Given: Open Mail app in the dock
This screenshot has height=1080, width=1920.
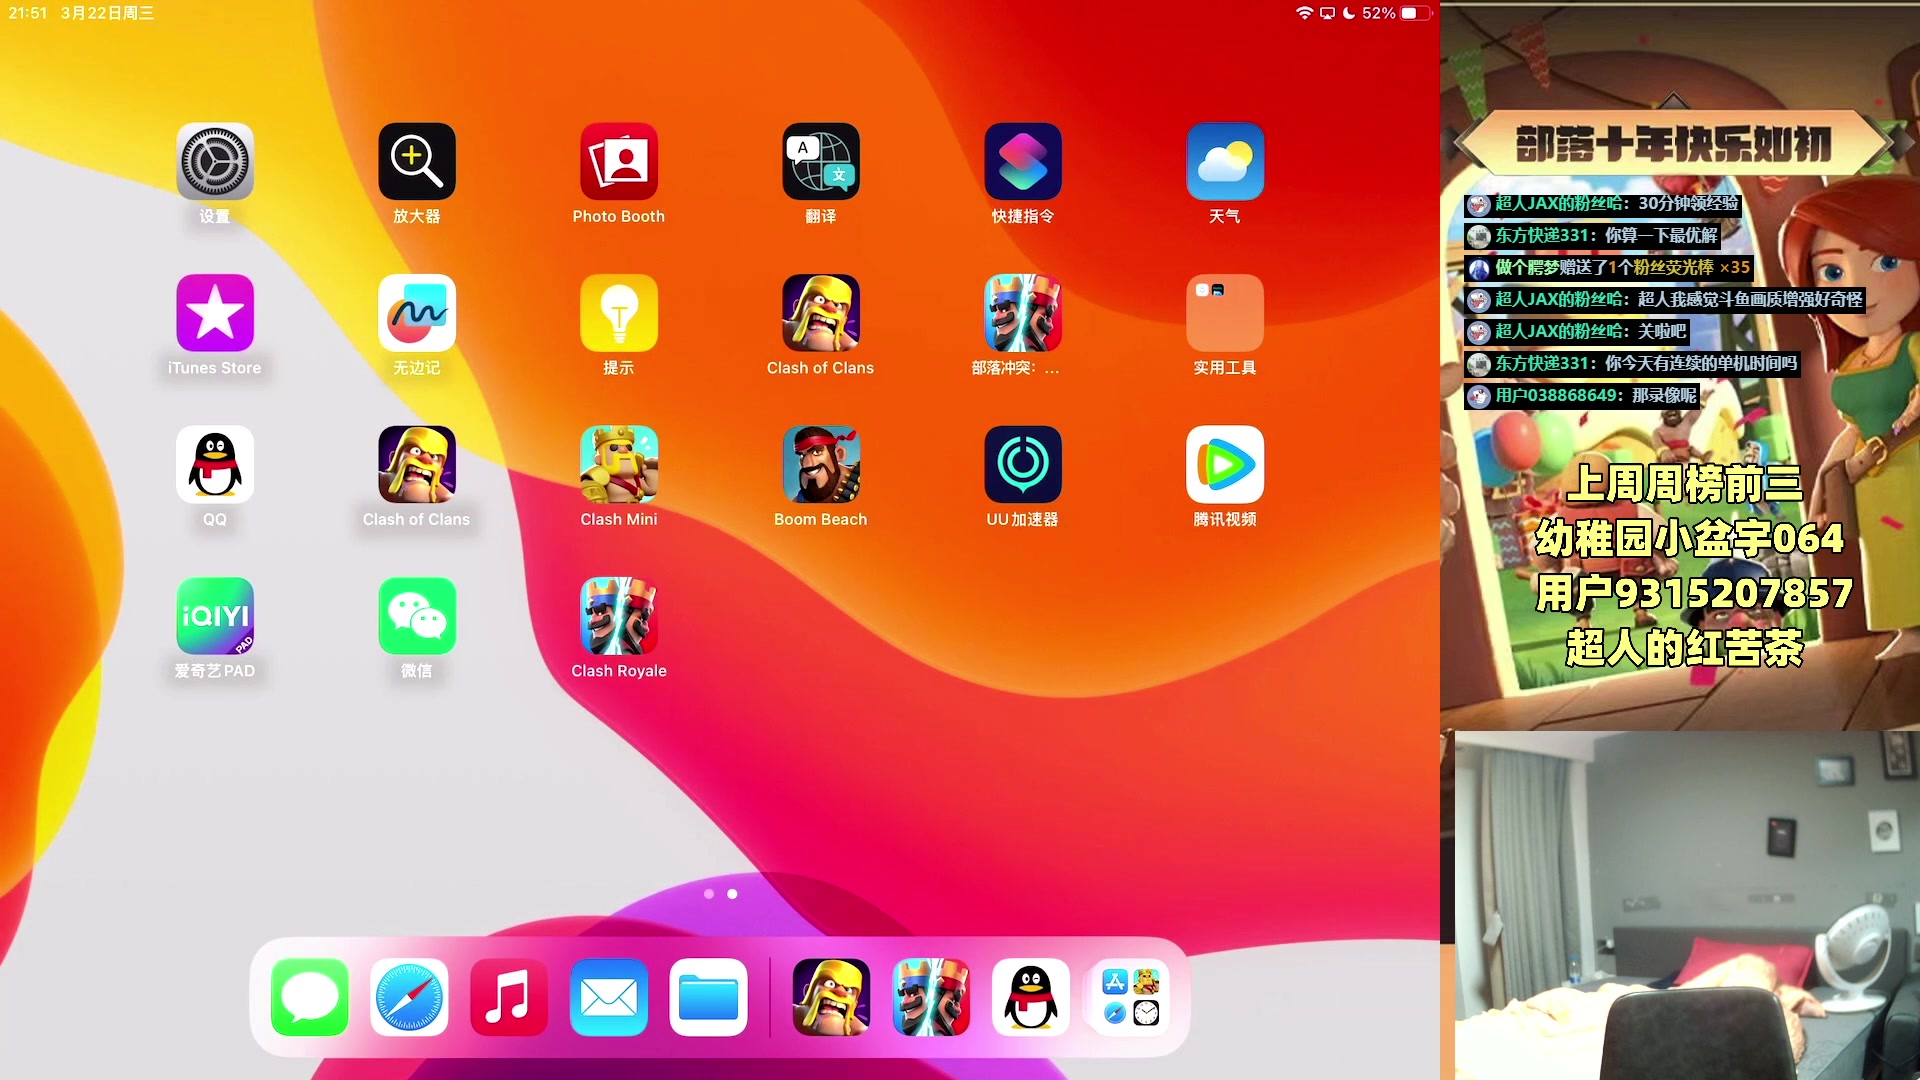Looking at the screenshot, I should pyautogui.click(x=609, y=997).
